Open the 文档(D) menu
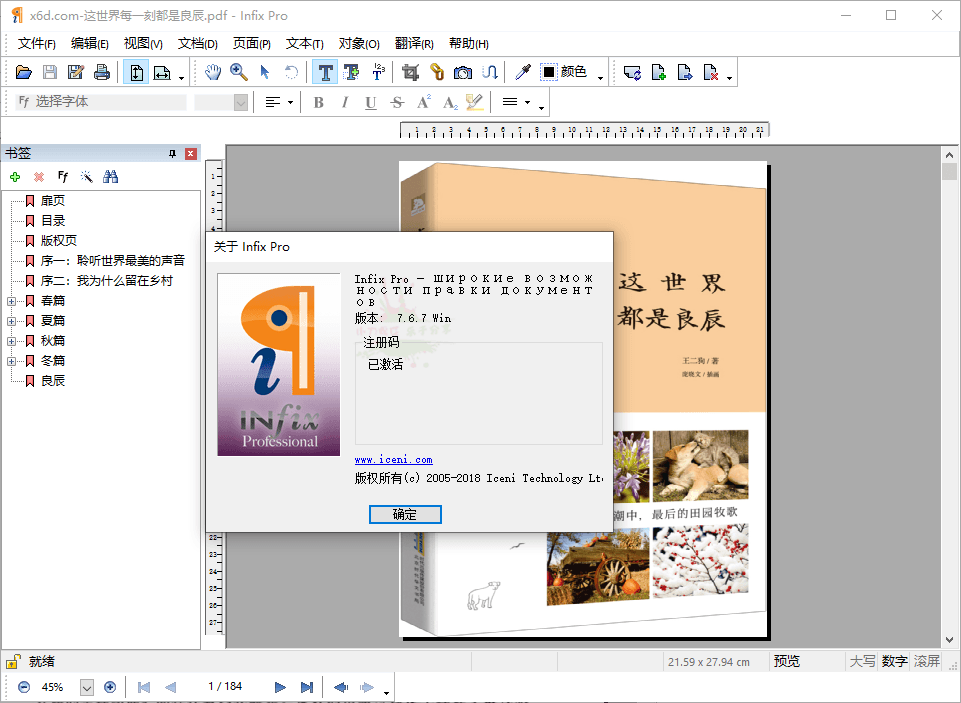Image resolution: width=961 pixels, height=703 pixels. (x=198, y=43)
